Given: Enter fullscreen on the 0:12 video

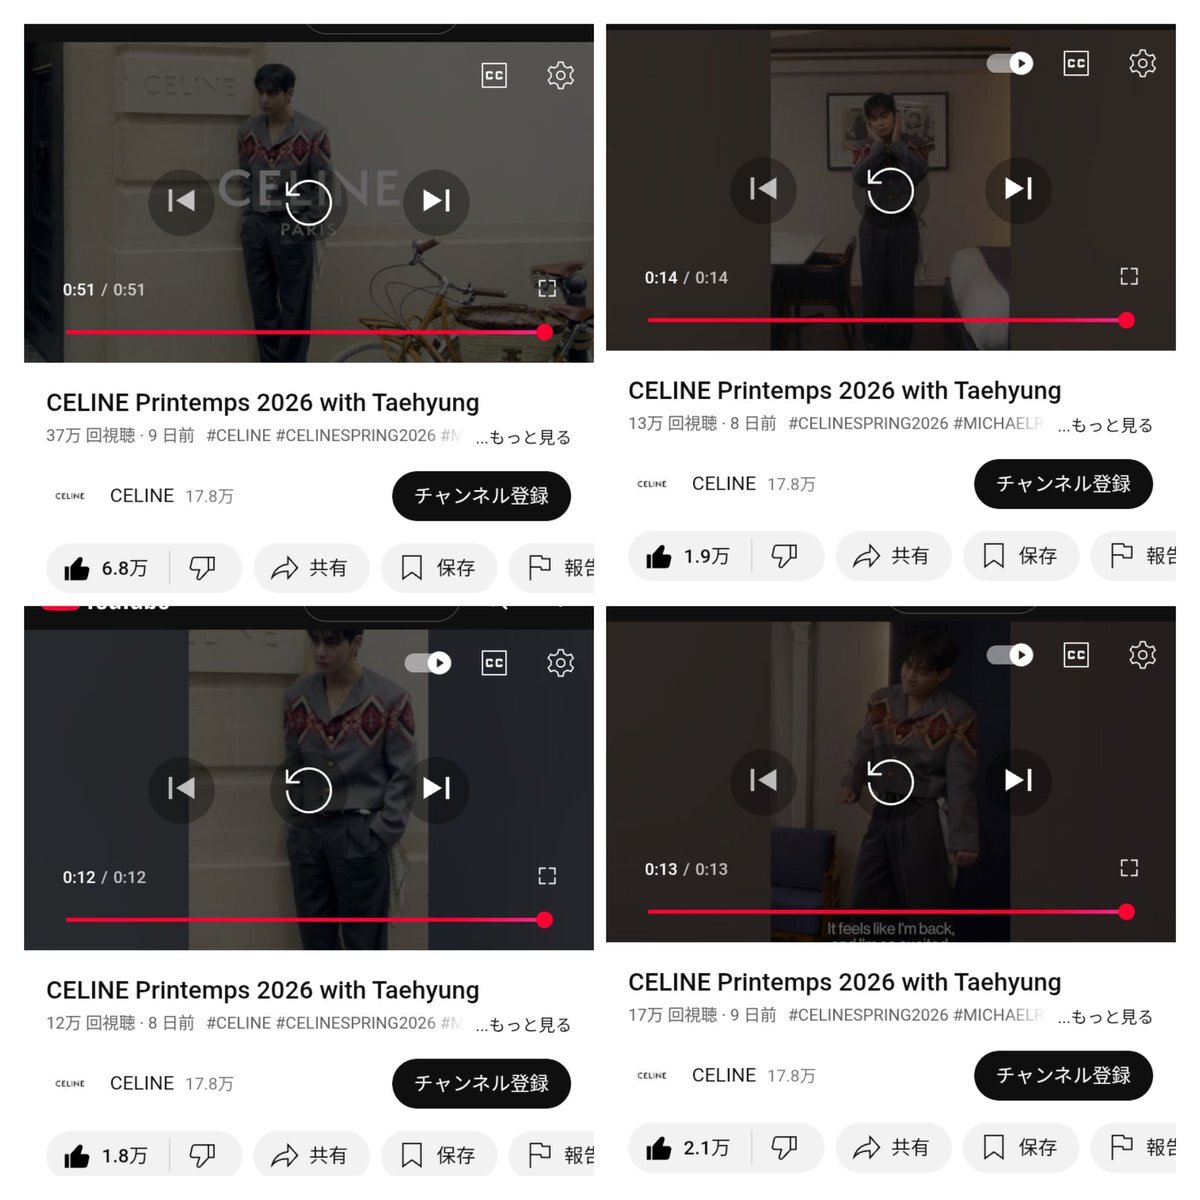Looking at the screenshot, I should [x=547, y=876].
